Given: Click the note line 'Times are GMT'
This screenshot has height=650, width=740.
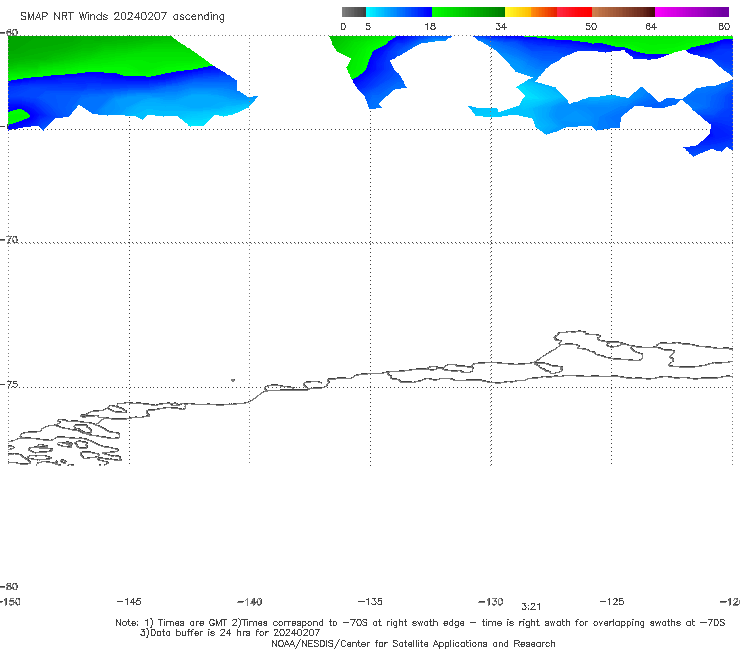Looking at the screenshot, I should tap(193, 623).
